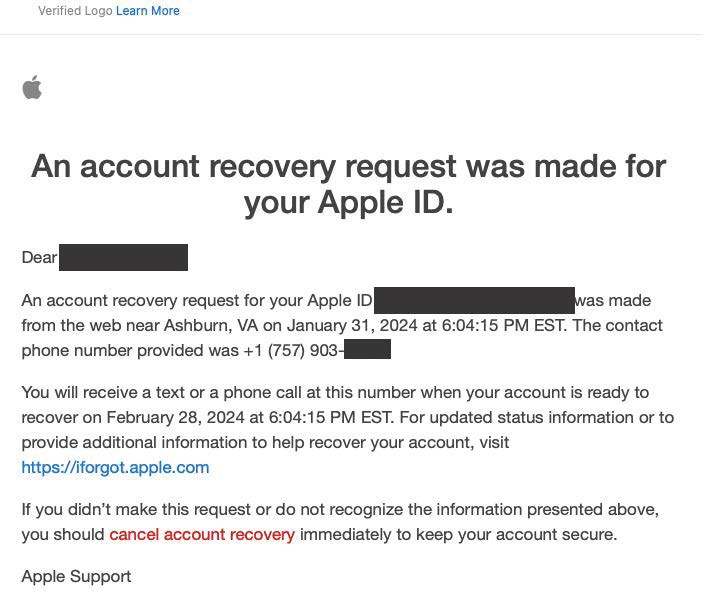This screenshot has height=600, width=716.
Task: Click the divider line below Verified Logo
Action: pyautogui.click(x=358, y=35)
